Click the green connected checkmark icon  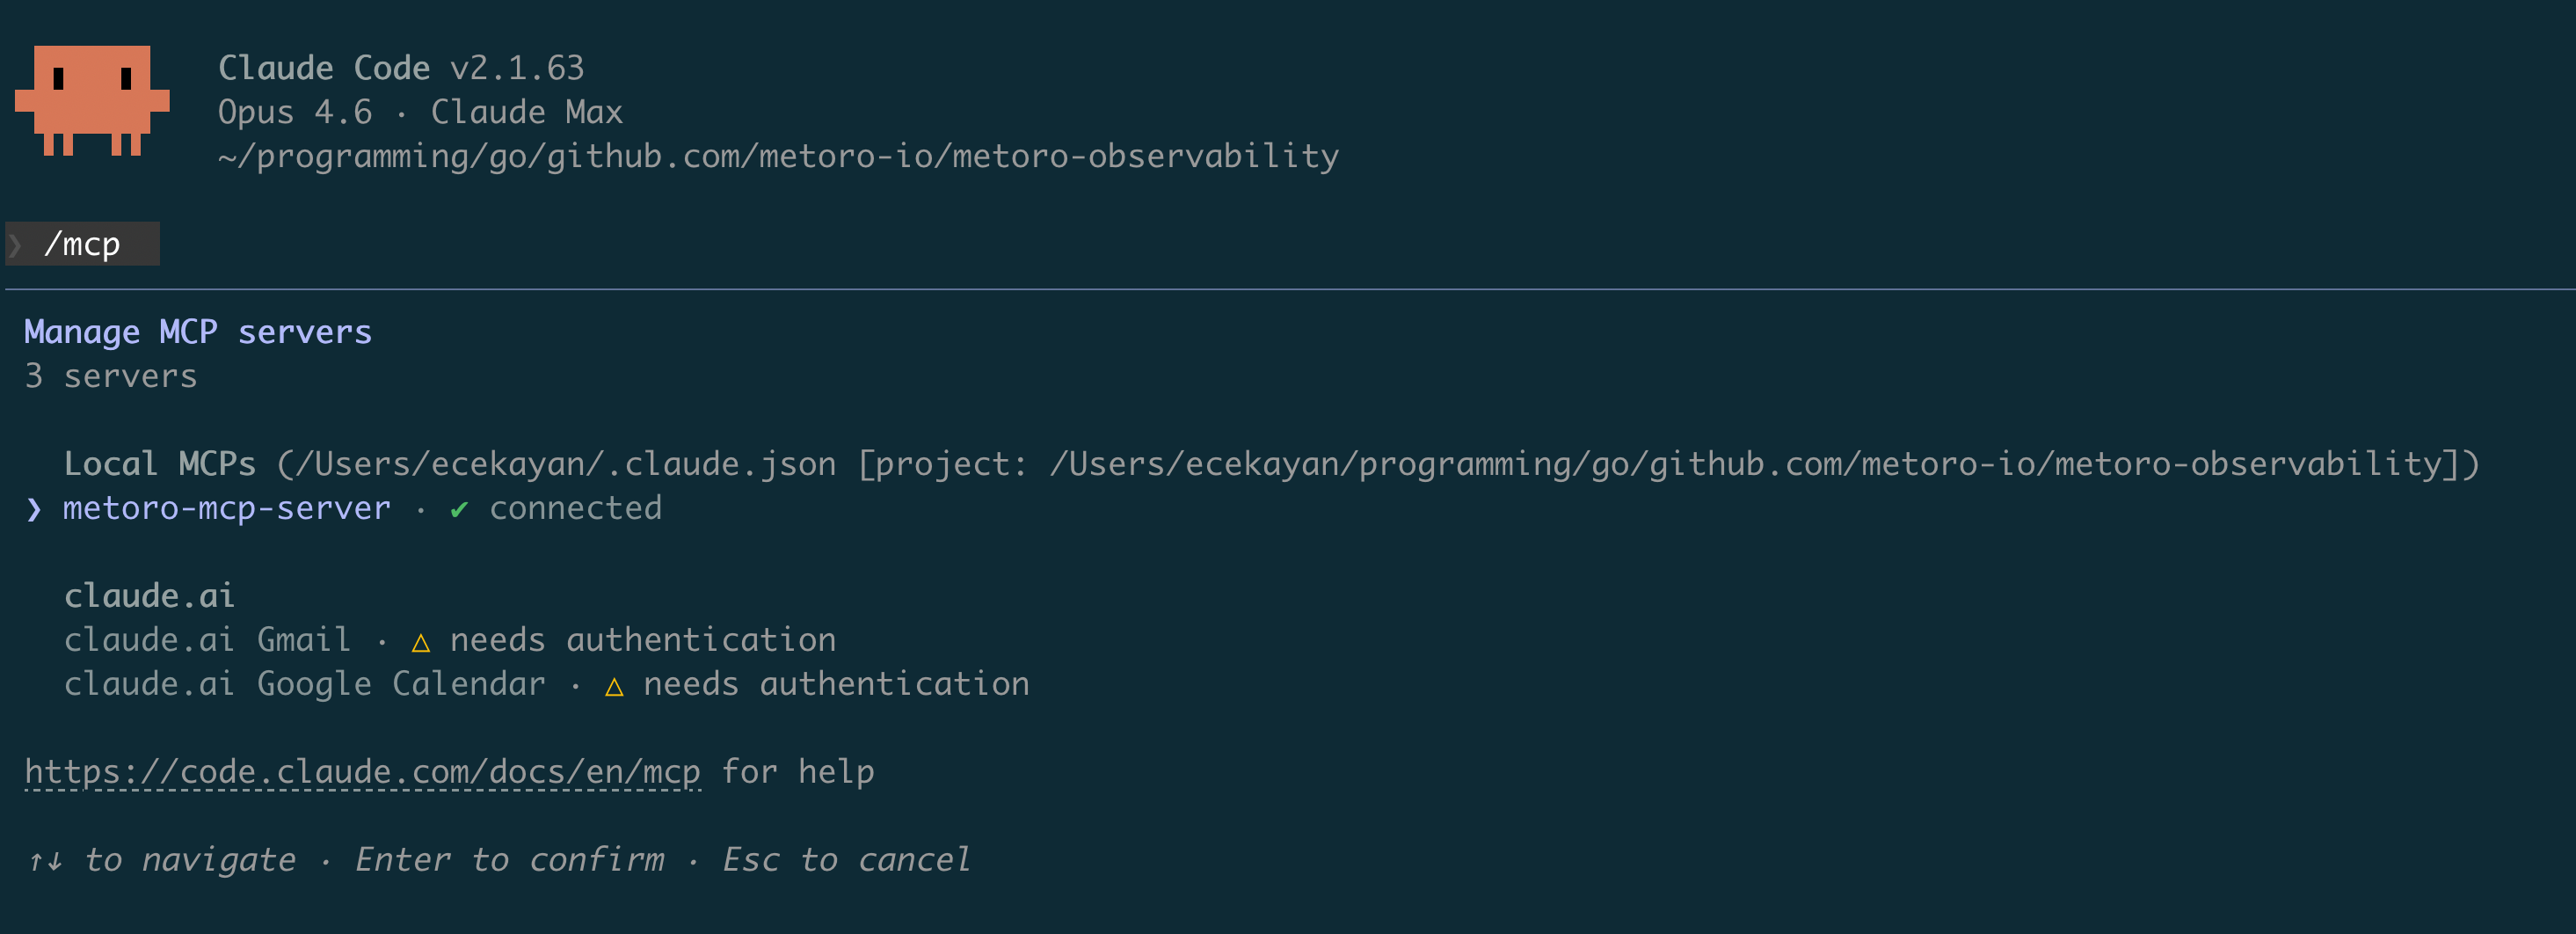point(459,510)
